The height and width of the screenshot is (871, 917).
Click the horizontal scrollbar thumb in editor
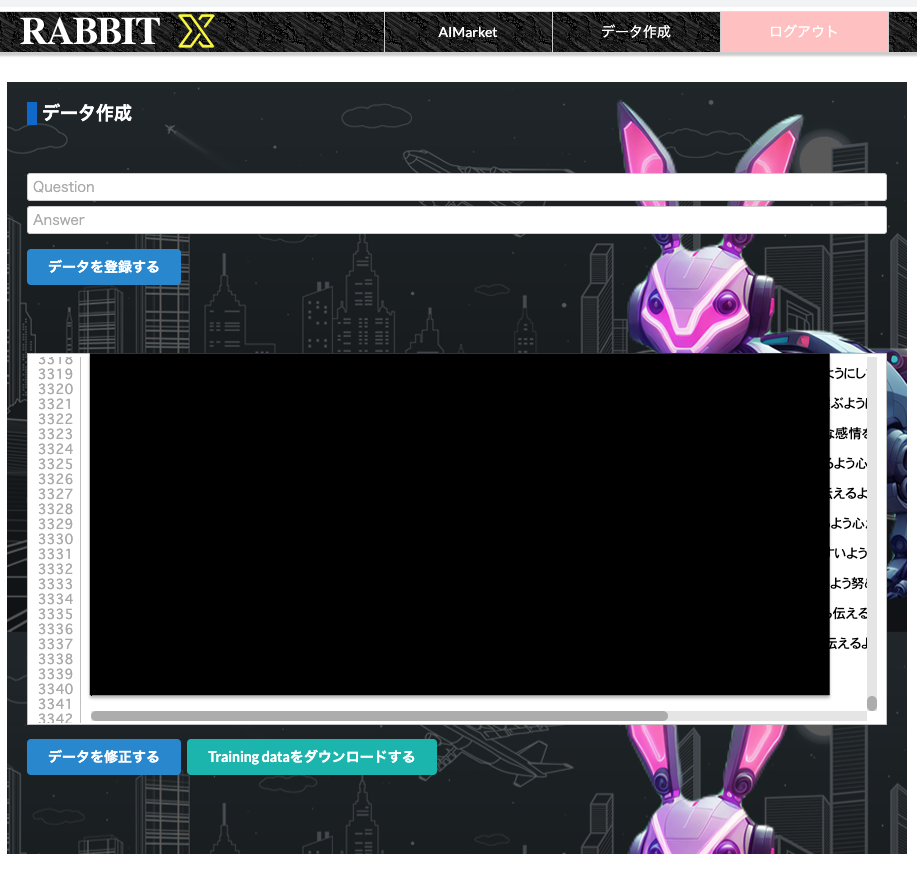(x=379, y=716)
